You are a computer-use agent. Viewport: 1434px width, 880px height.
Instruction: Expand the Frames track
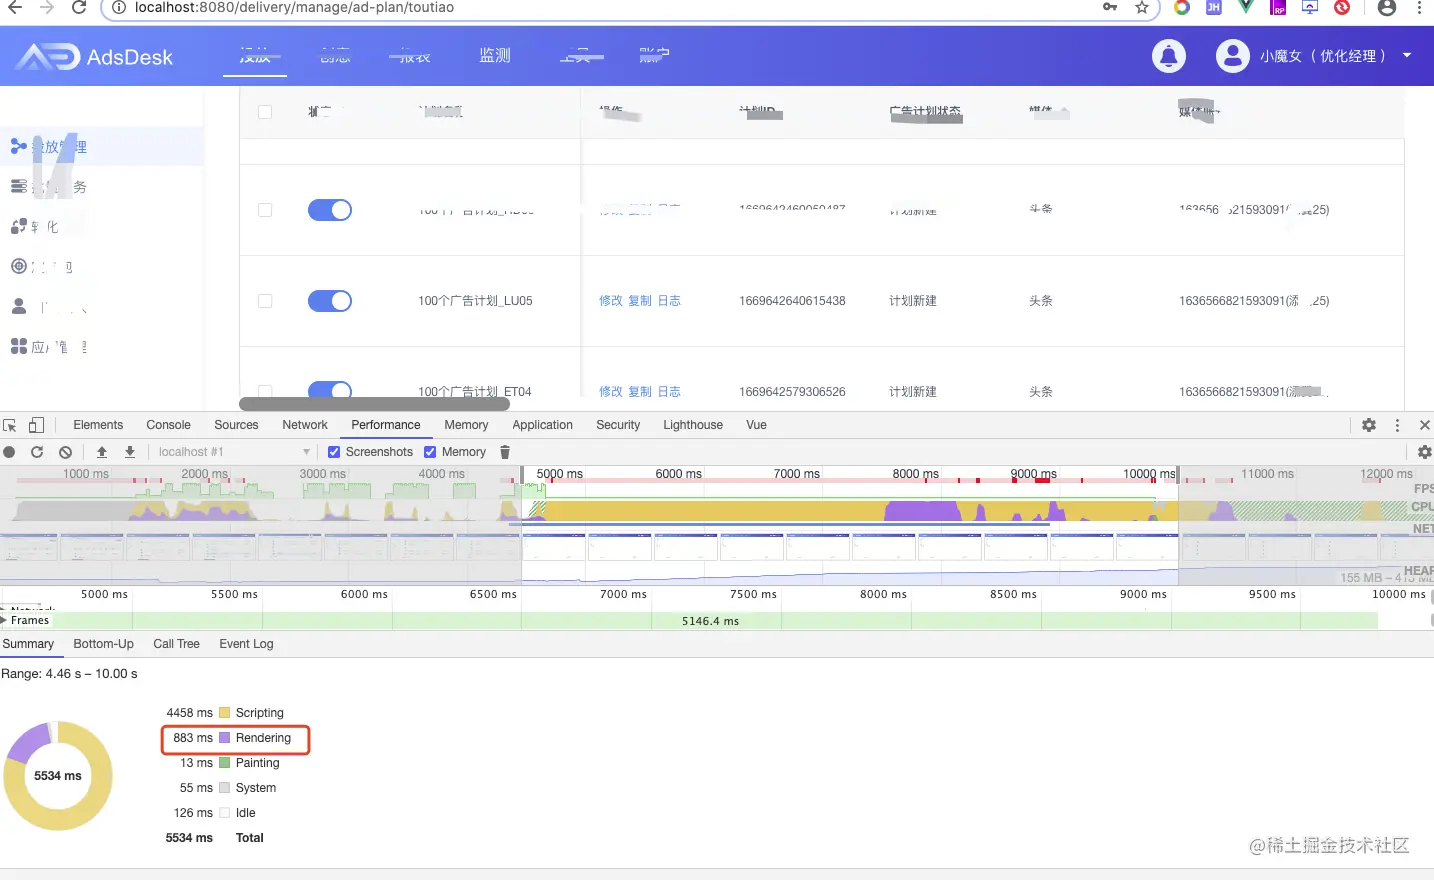coord(5,620)
